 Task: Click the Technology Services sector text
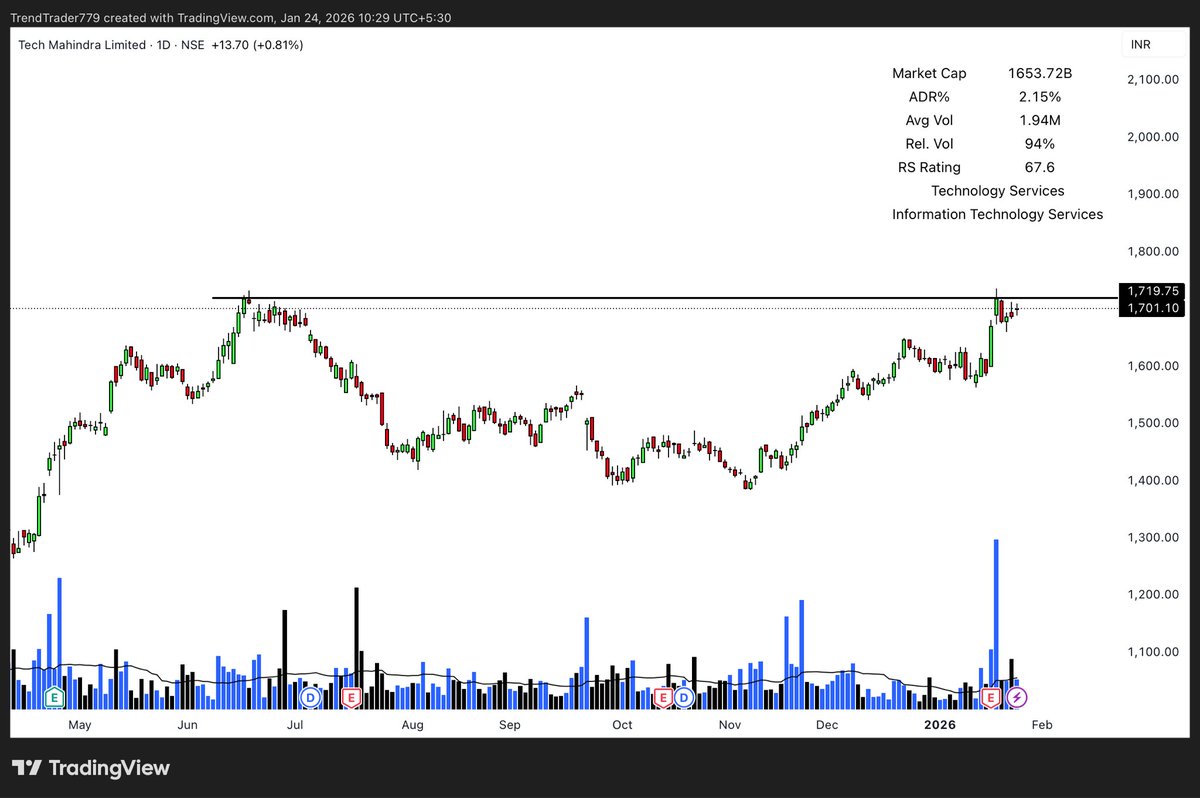click(x=997, y=190)
